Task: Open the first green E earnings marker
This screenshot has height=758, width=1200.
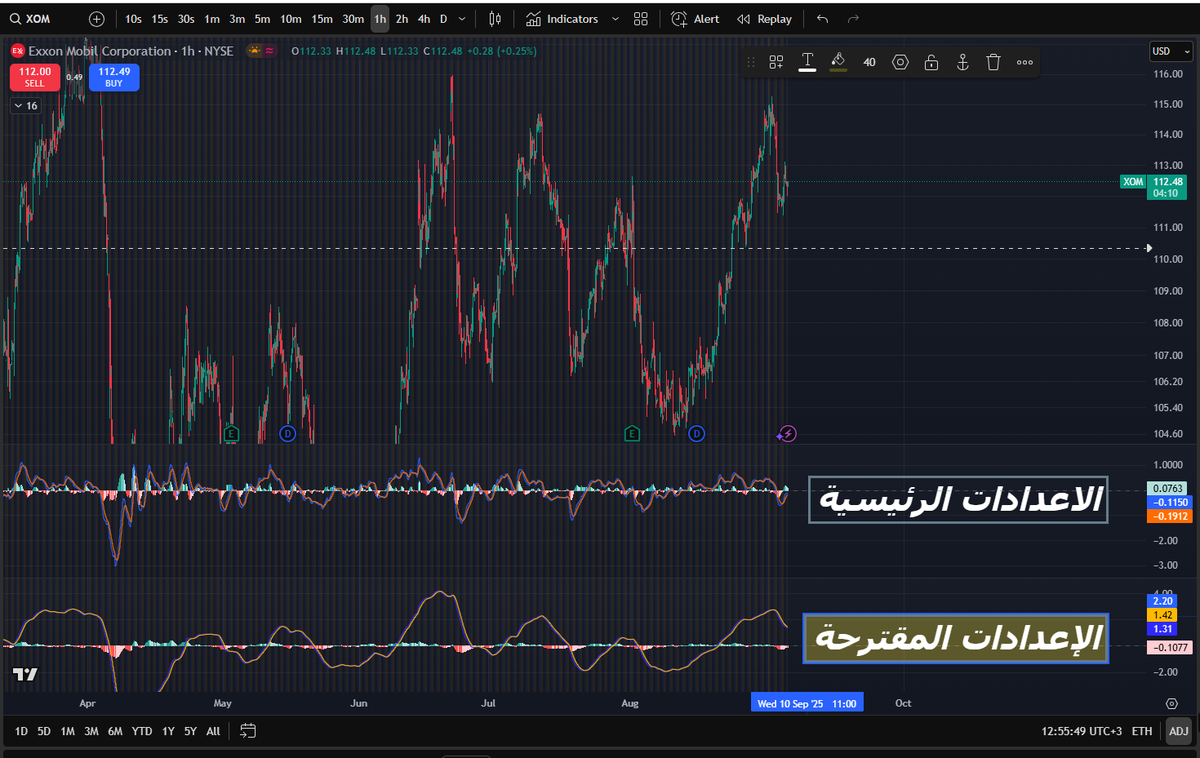Action: 232,433
